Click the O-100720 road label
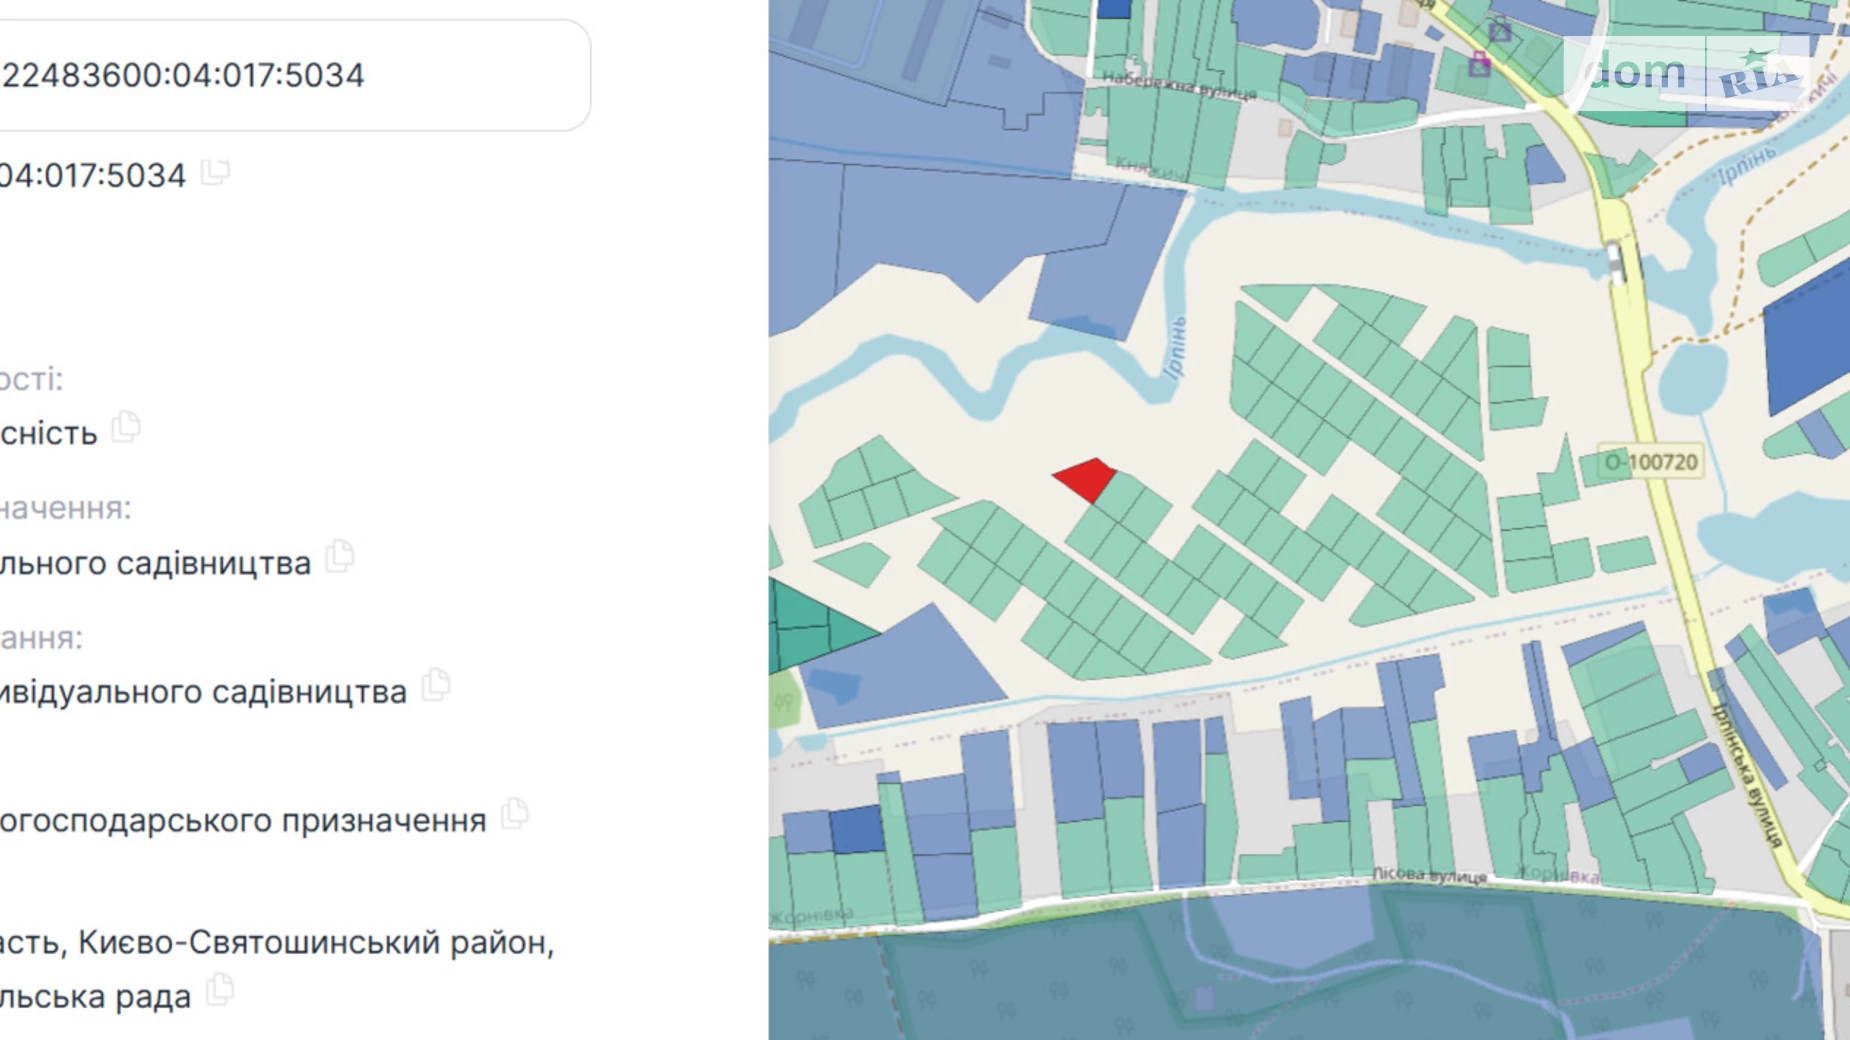 click(1650, 462)
